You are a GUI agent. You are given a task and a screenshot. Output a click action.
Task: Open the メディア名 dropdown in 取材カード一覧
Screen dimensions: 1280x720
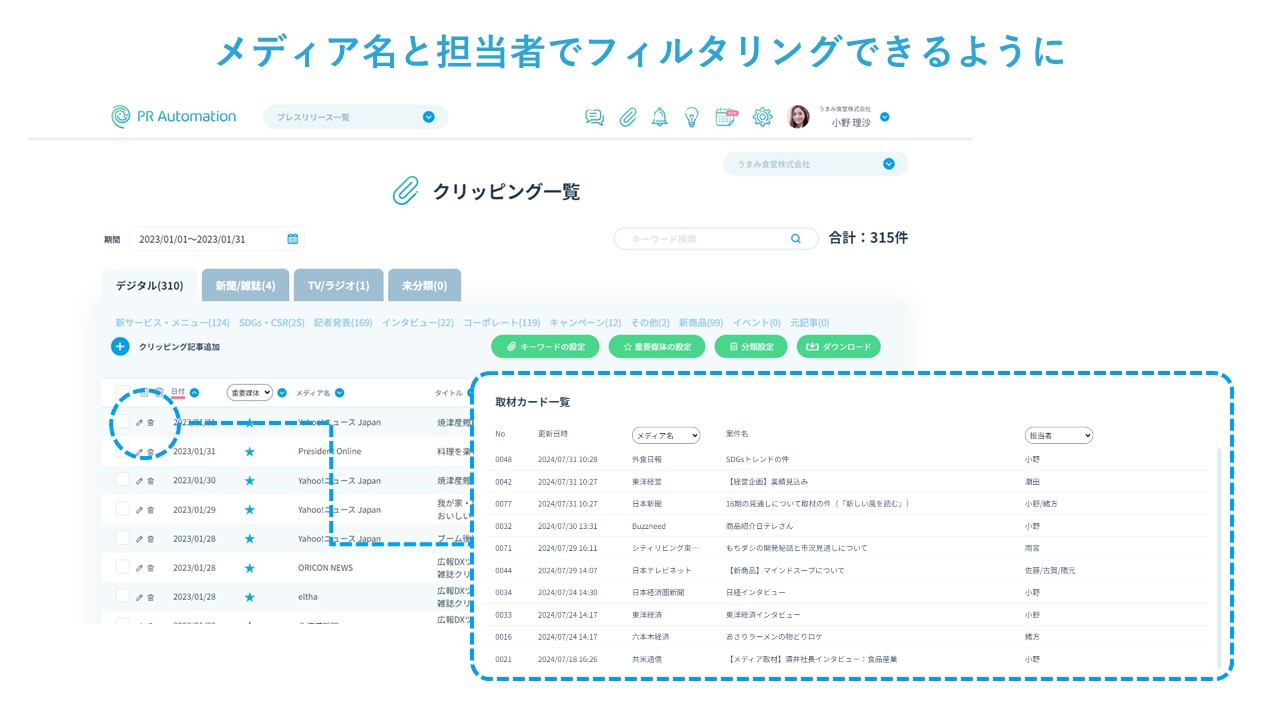[666, 436]
